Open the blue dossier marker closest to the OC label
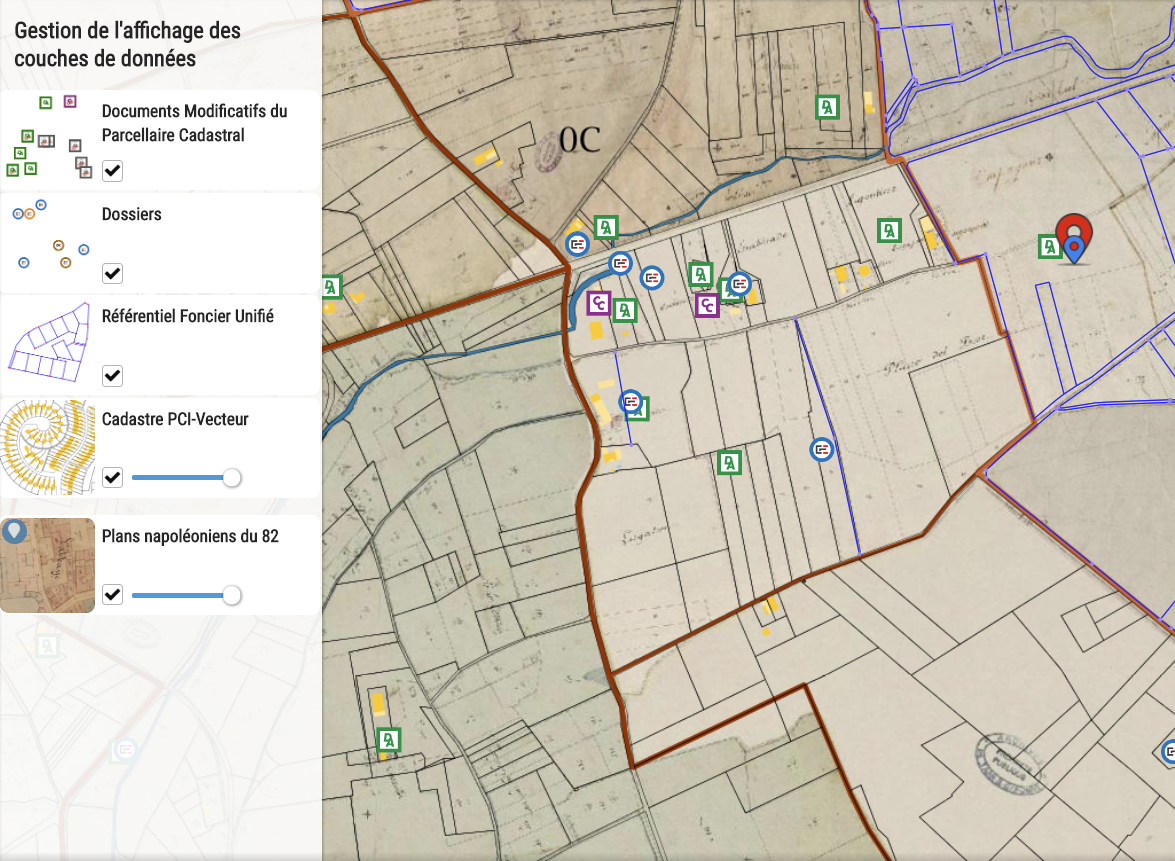This screenshot has width=1175, height=861. (x=578, y=244)
